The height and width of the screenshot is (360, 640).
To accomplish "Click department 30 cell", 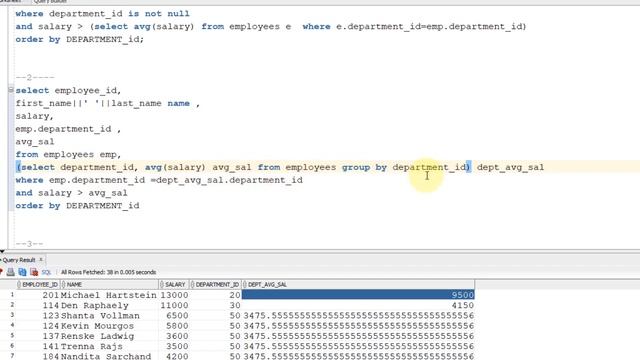I will (x=216, y=305).
